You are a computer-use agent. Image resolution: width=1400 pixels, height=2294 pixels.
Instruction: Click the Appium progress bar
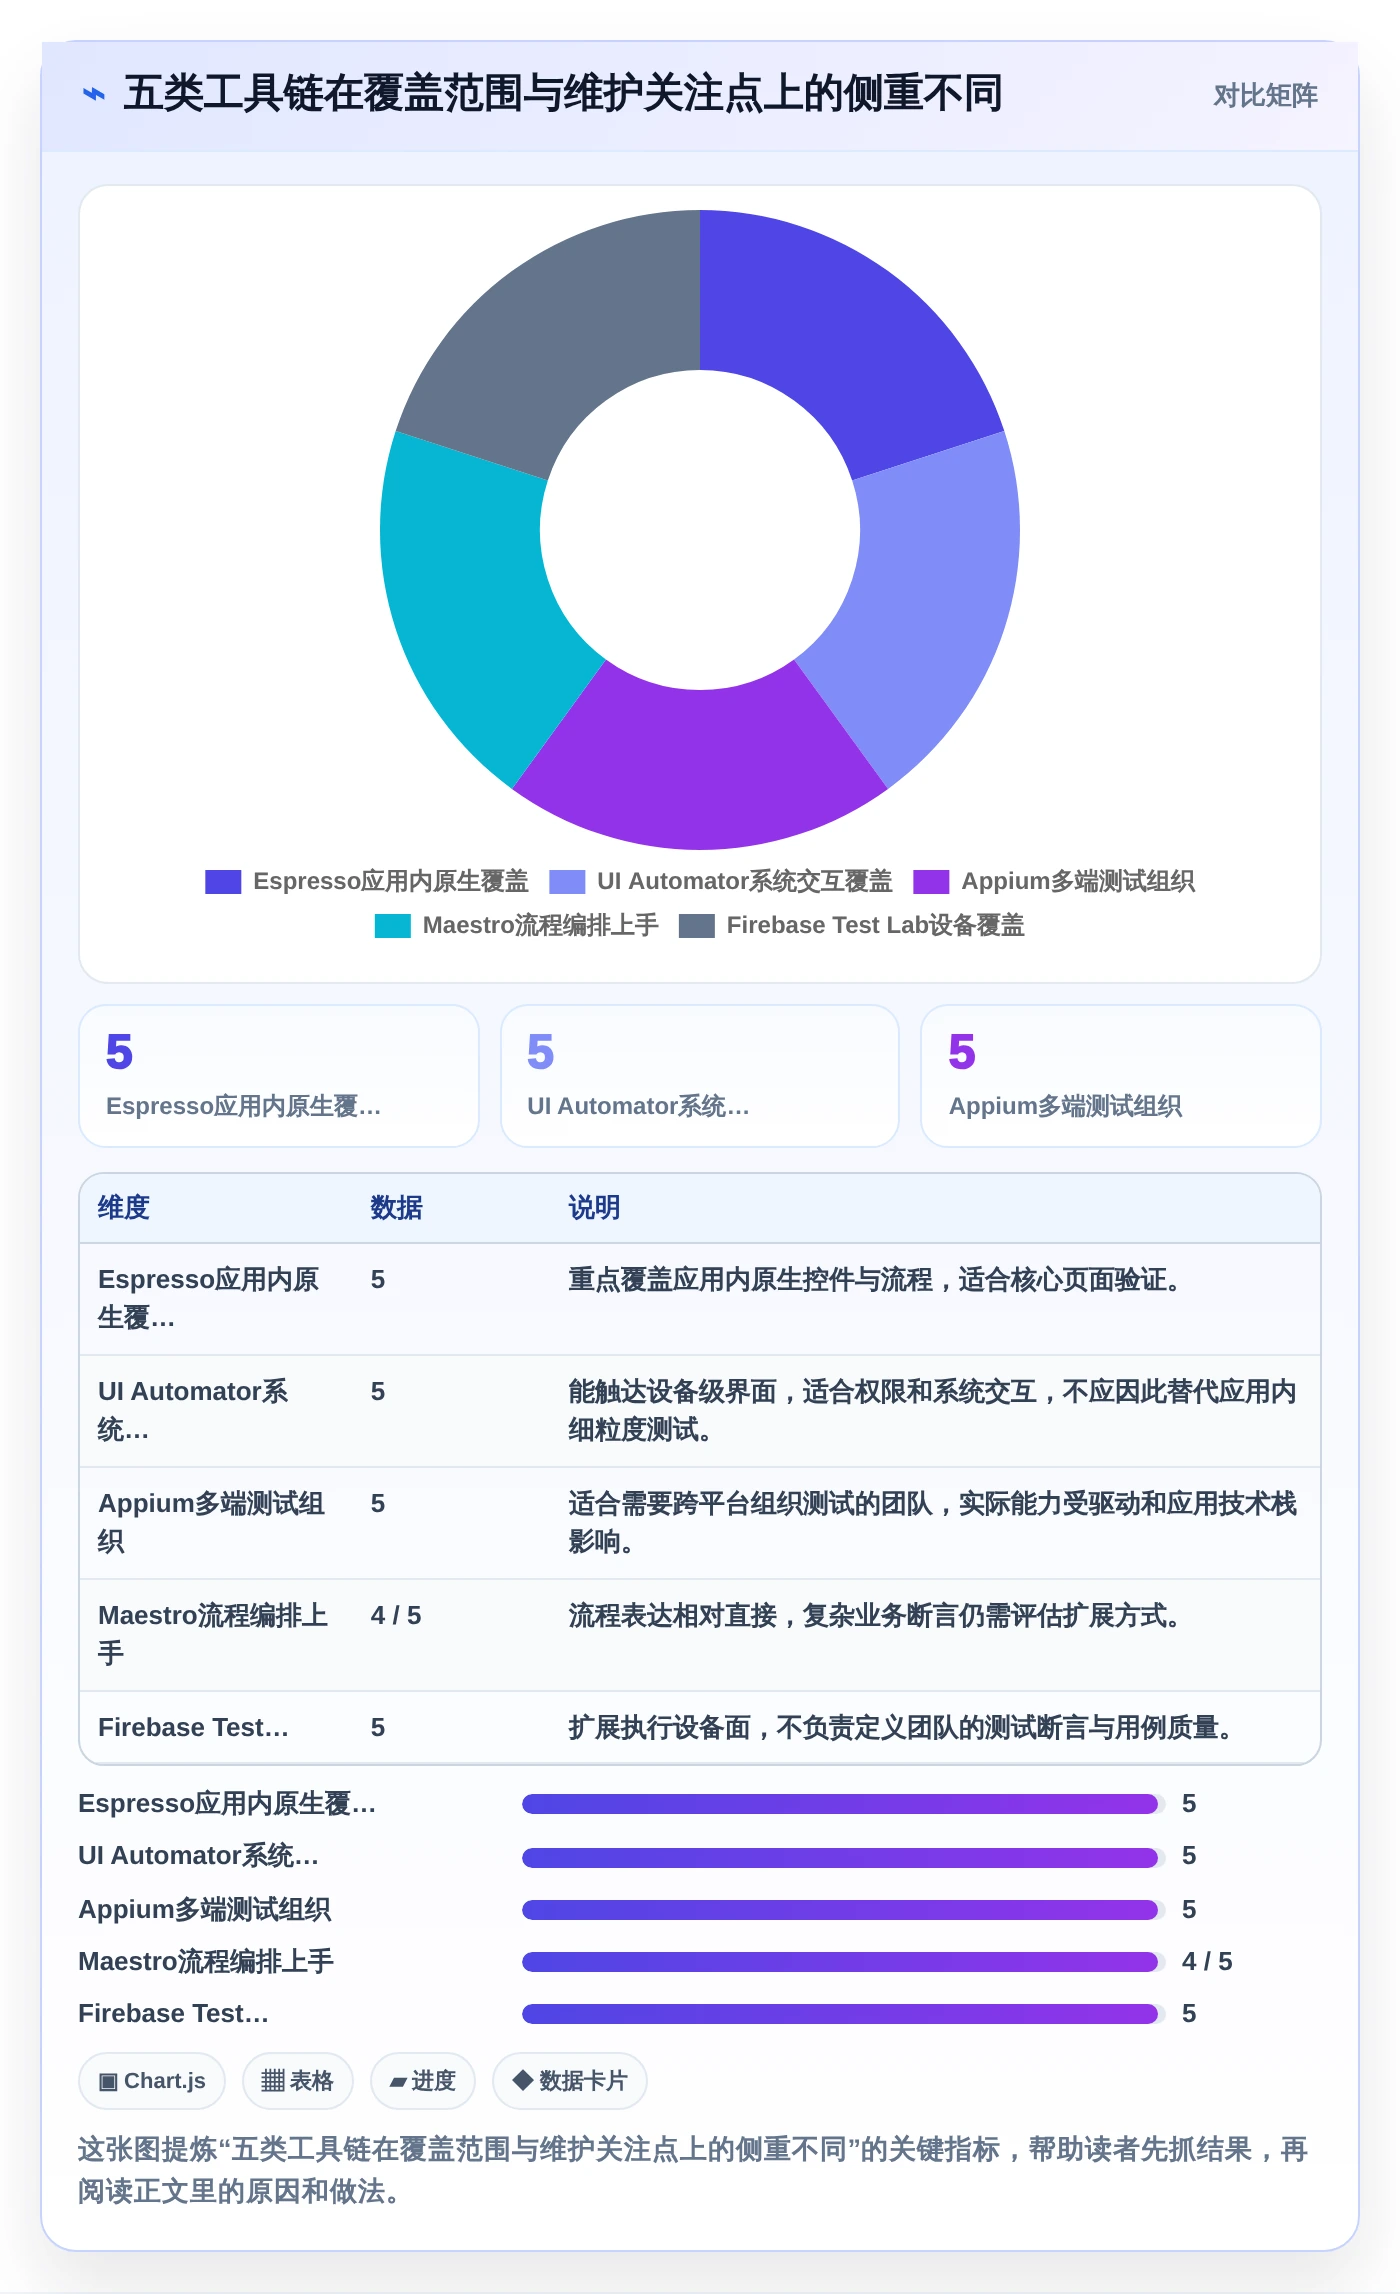(843, 1909)
